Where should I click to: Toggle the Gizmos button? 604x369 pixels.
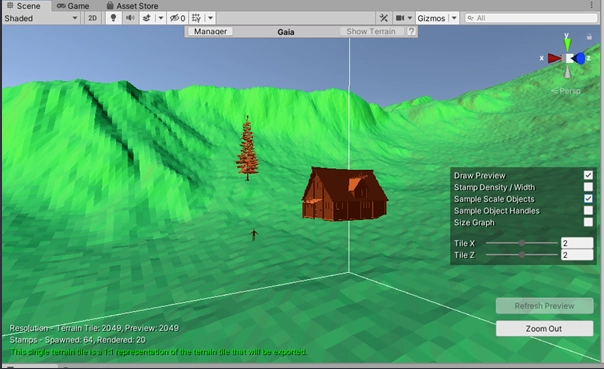431,18
